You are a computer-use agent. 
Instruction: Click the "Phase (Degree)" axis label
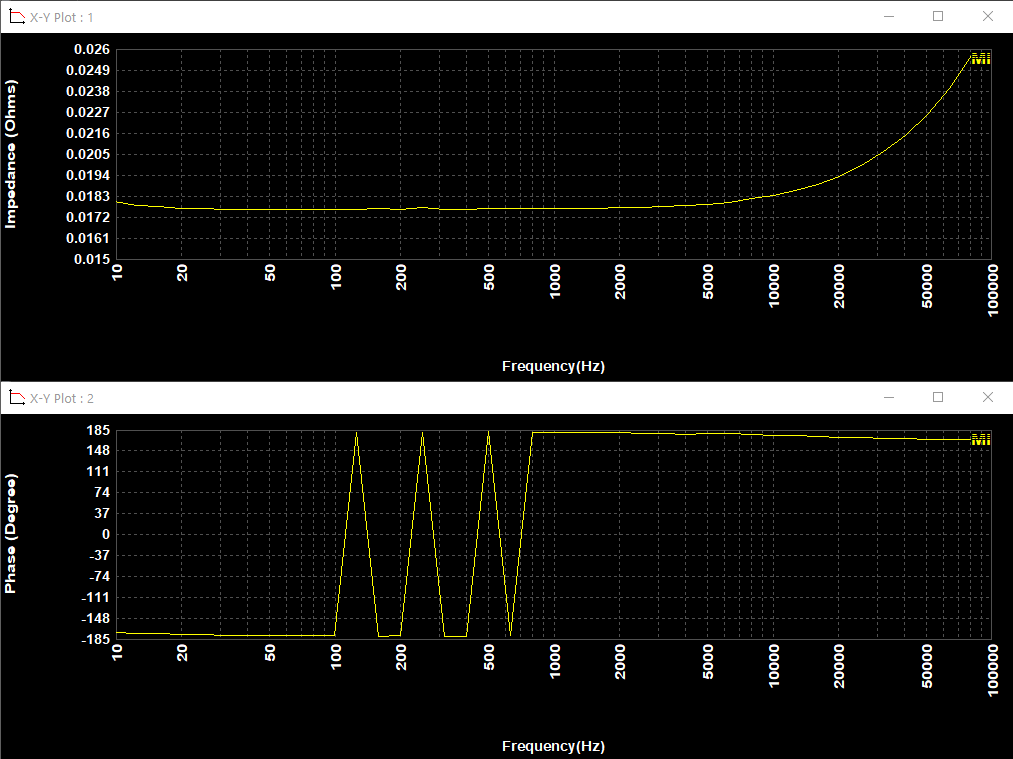tap(10, 534)
